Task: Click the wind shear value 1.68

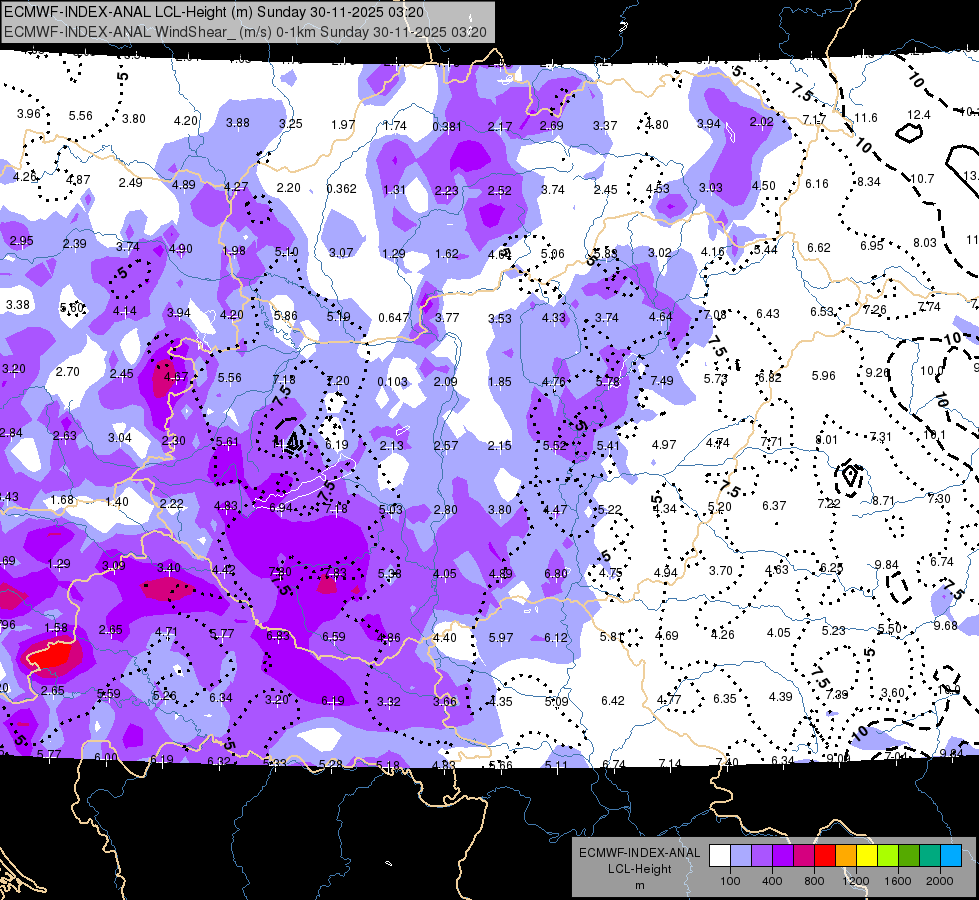Action: click(x=62, y=500)
